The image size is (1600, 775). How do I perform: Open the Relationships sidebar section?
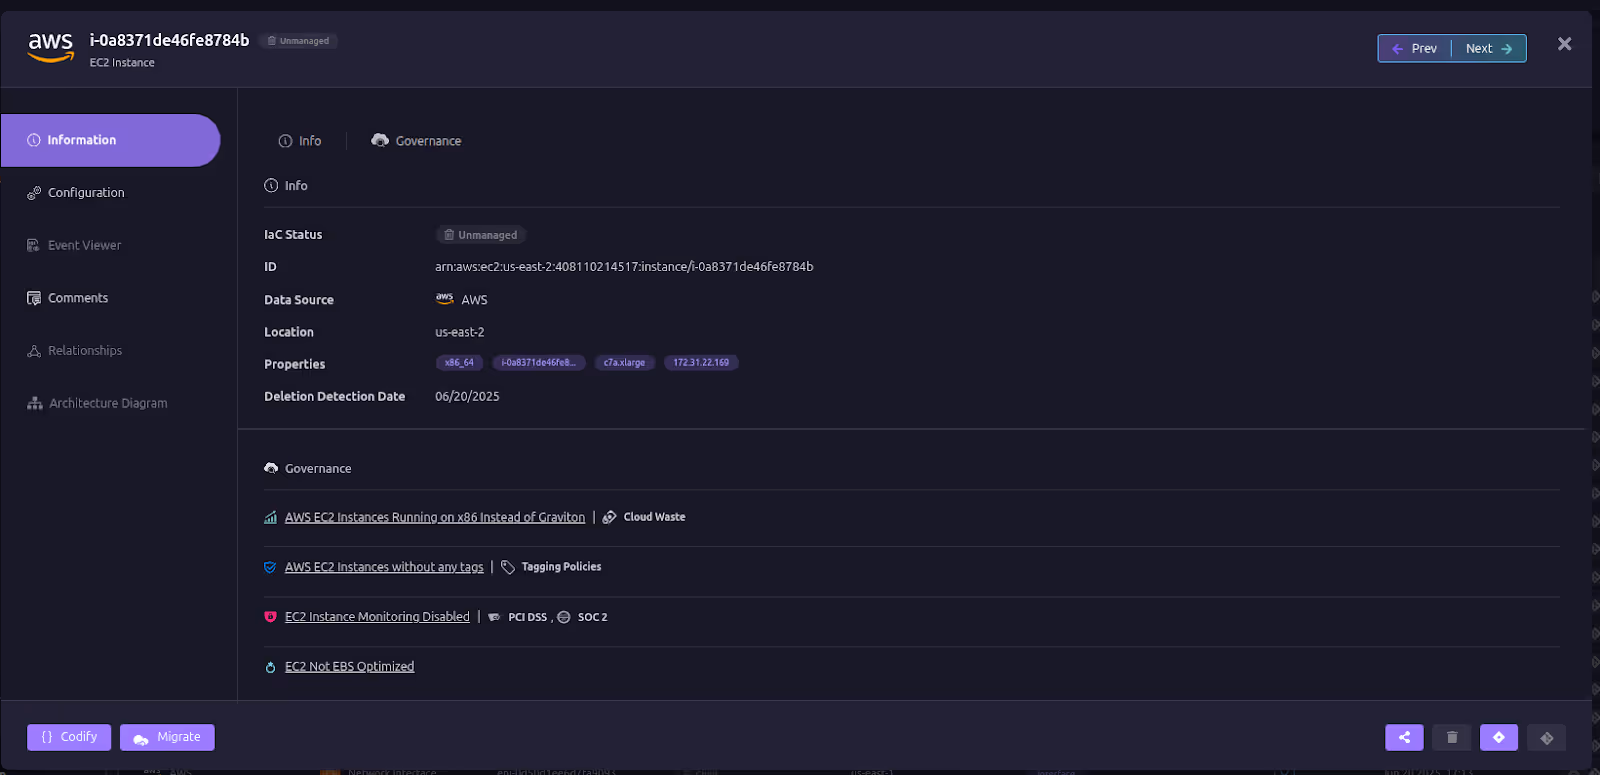click(x=75, y=350)
